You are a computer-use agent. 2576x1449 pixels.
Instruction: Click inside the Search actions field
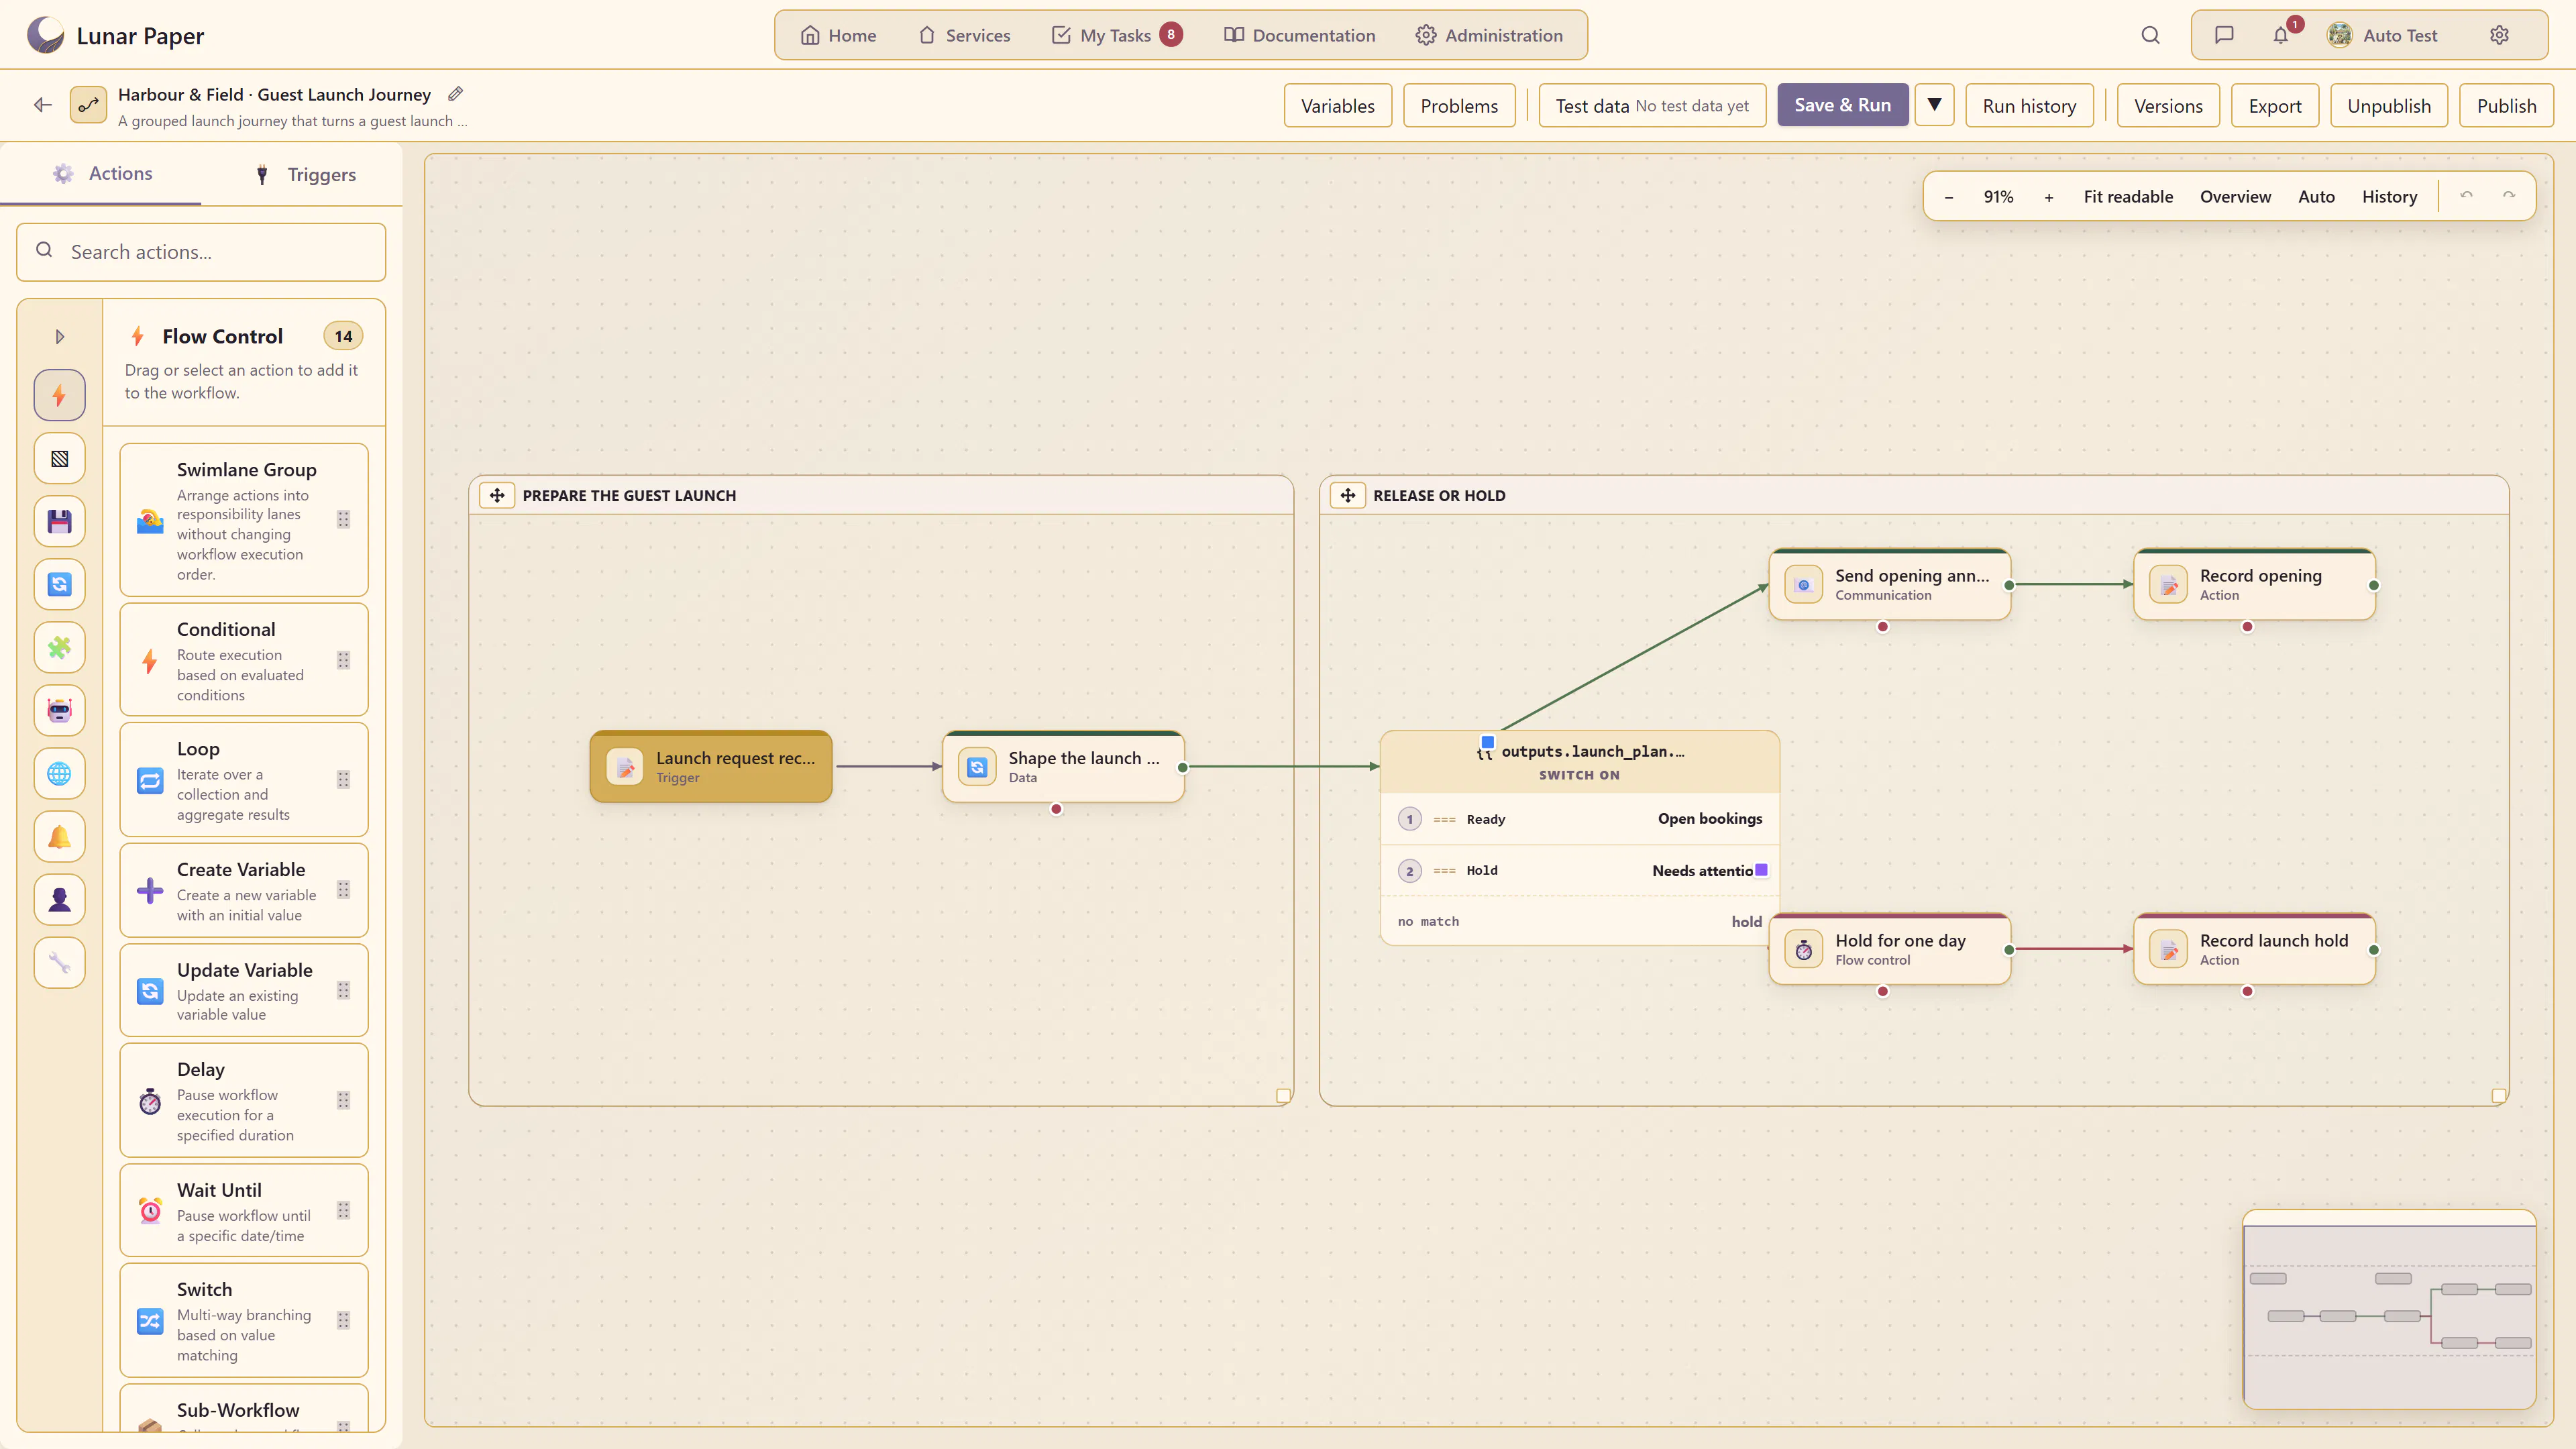(x=201, y=252)
